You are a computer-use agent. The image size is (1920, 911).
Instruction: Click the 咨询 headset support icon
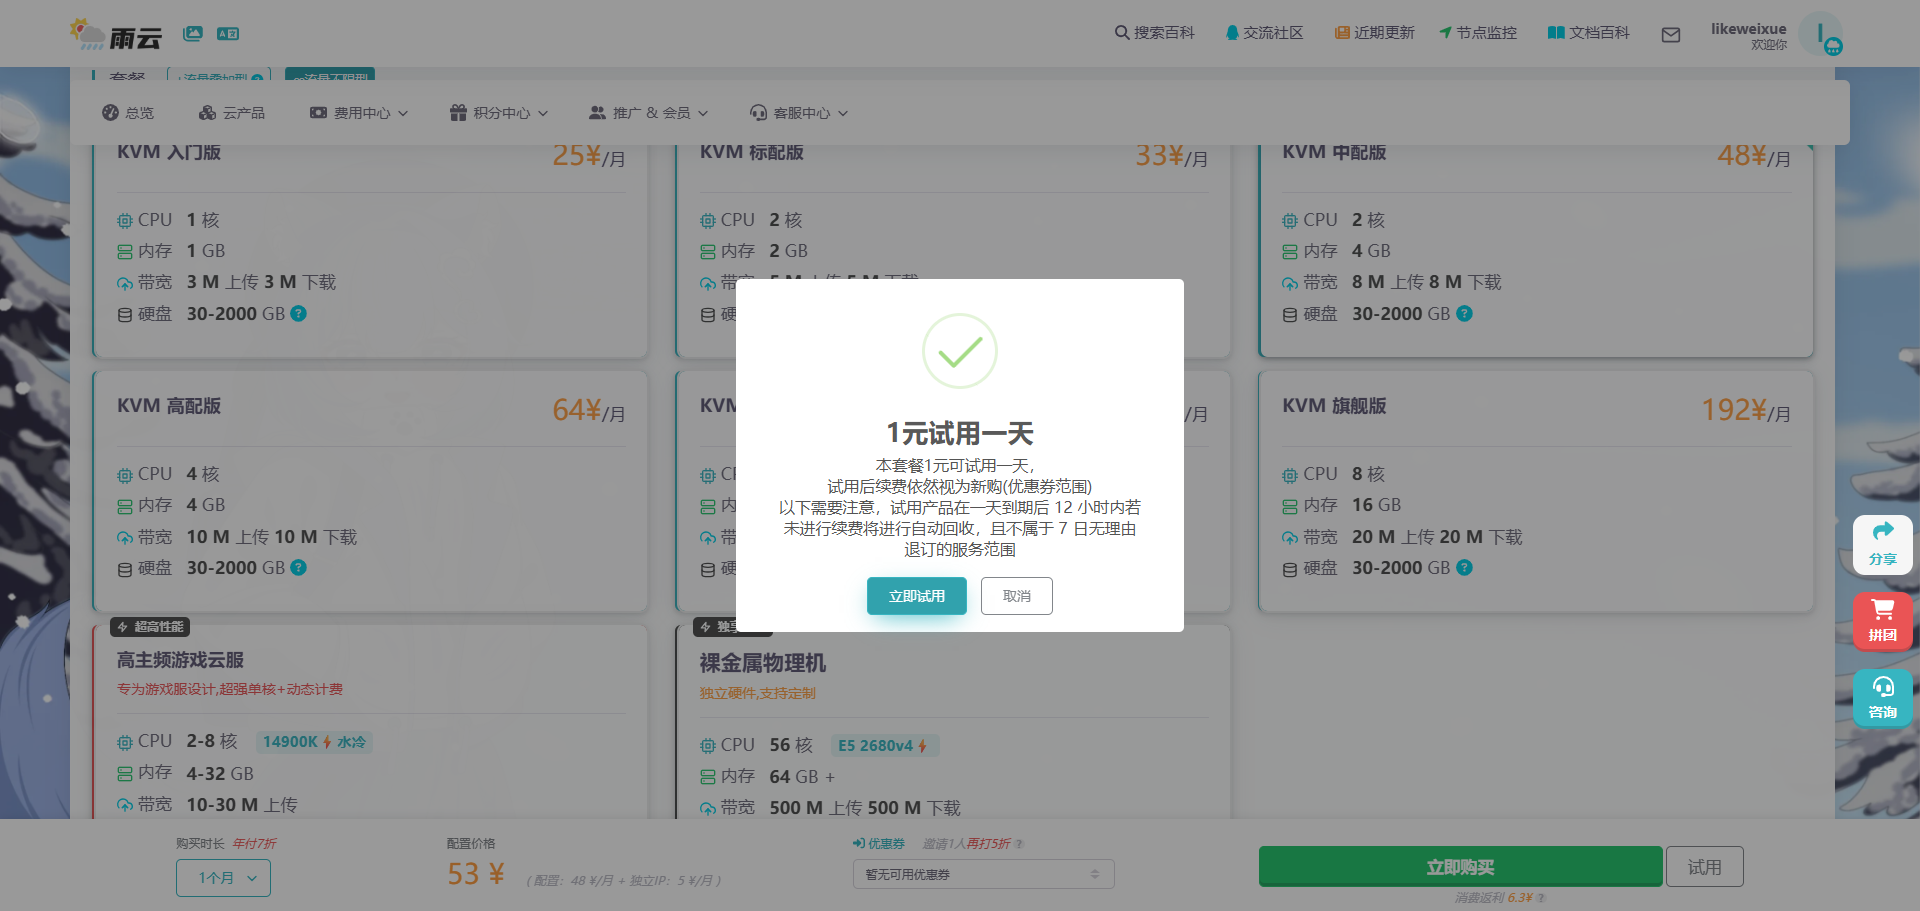tap(1882, 697)
